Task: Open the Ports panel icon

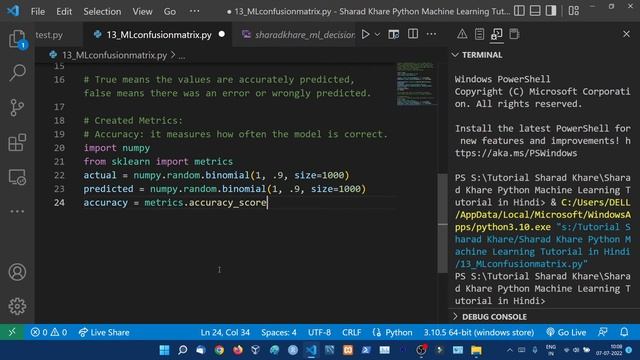Action: [x=514, y=34]
